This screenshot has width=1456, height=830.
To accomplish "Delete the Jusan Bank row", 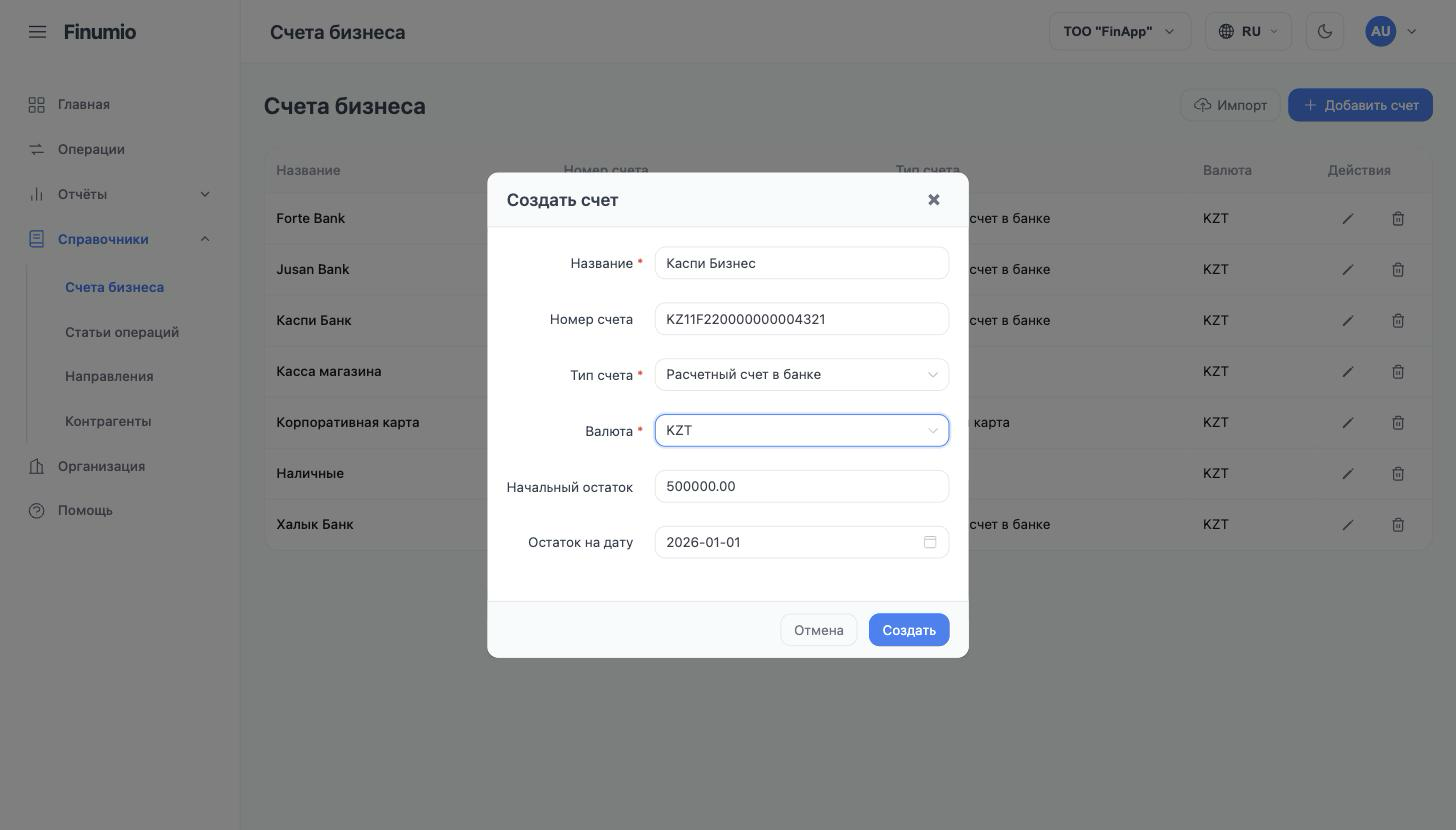I will 1398,270.
